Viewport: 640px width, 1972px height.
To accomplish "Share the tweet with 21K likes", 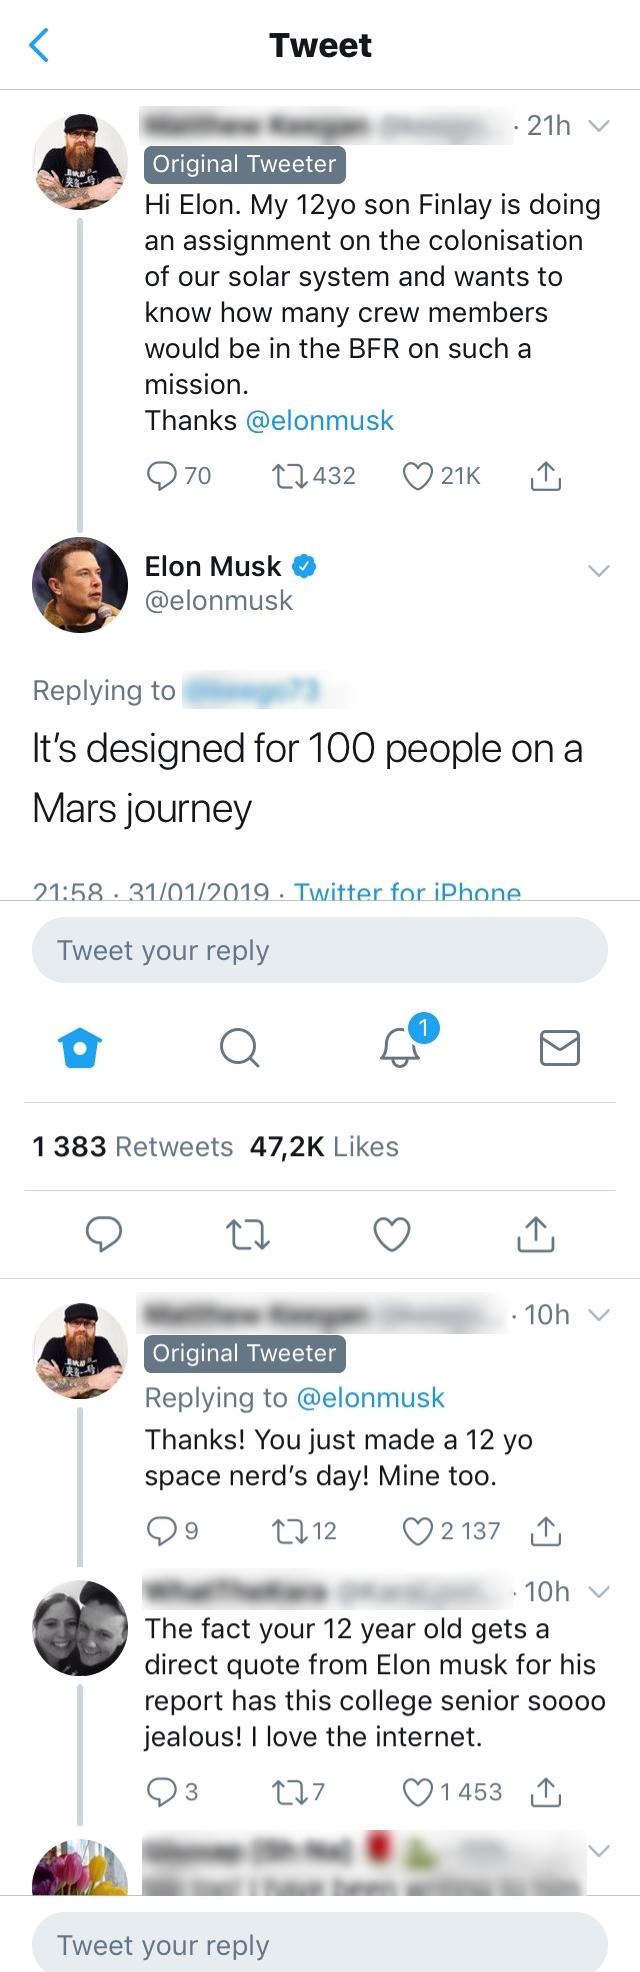I will coord(545,476).
